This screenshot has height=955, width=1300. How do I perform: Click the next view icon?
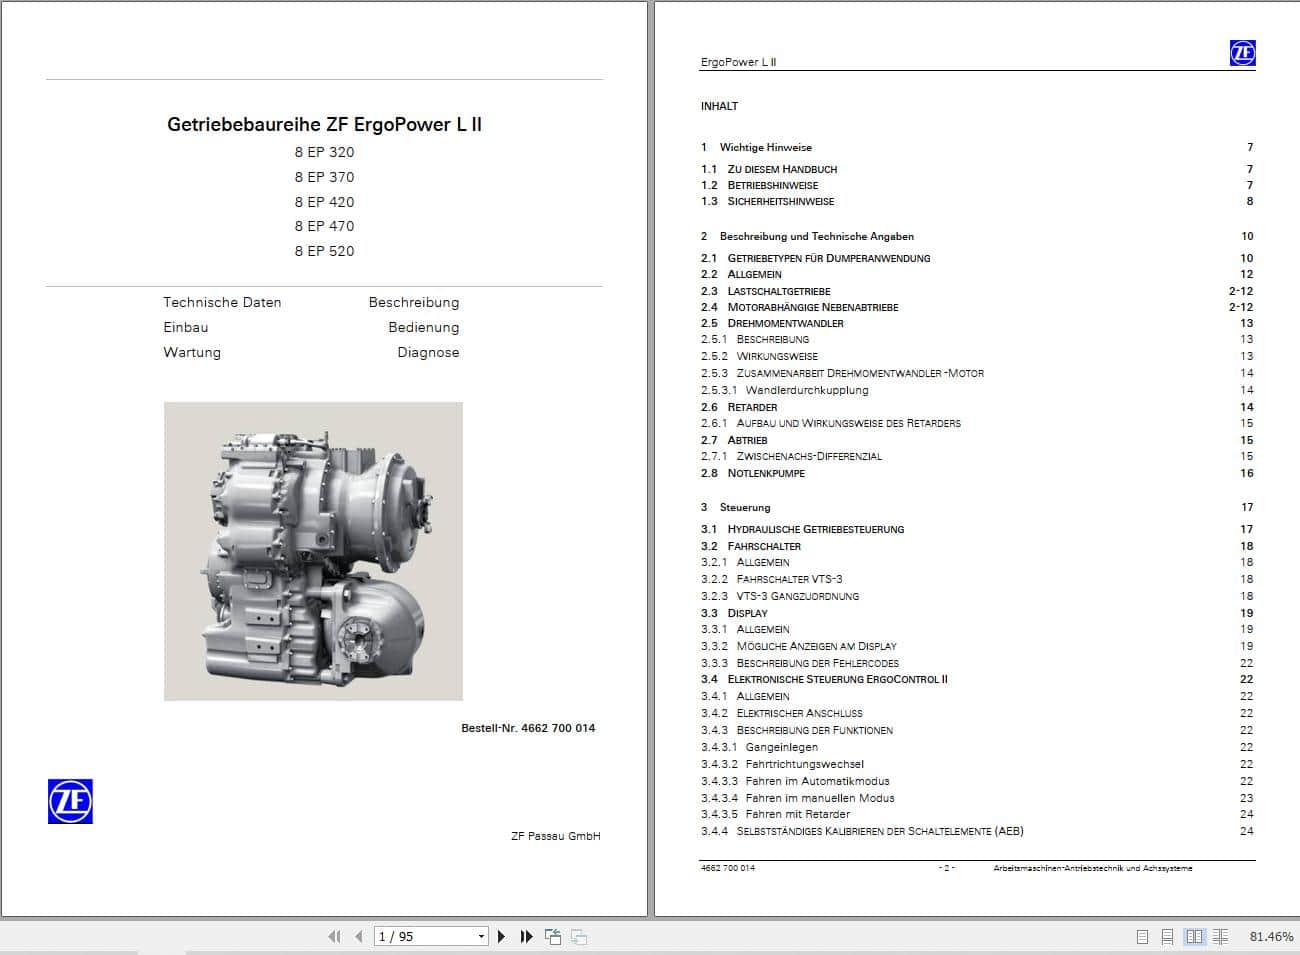(x=578, y=937)
